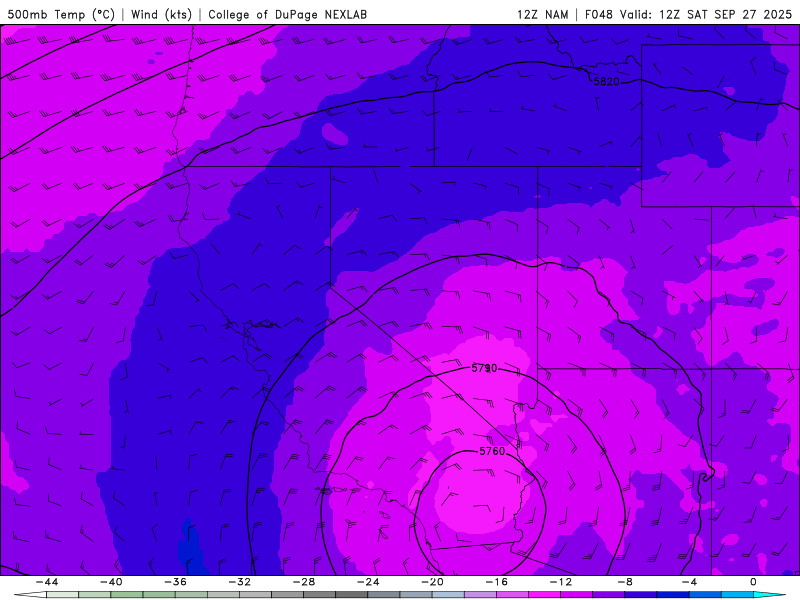Click the -16 colorbar tick label
The height and width of the screenshot is (600, 800).
(x=497, y=582)
